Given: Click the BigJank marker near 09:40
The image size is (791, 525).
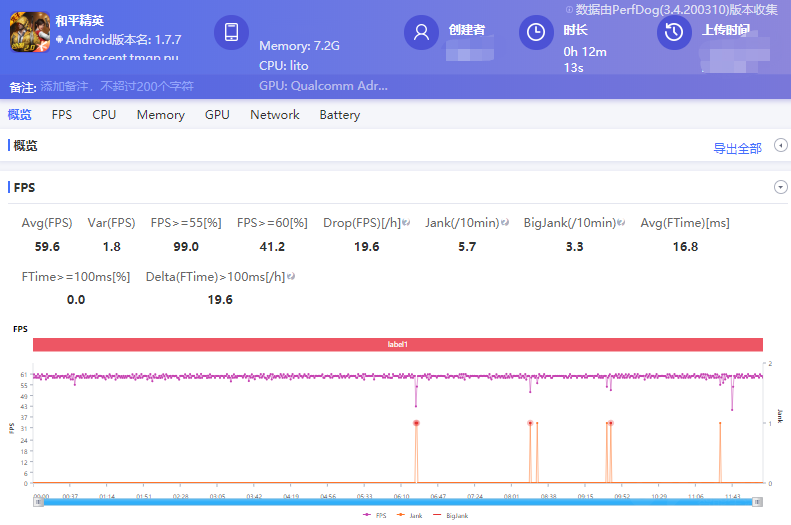Looking at the screenshot, I should [610, 423].
